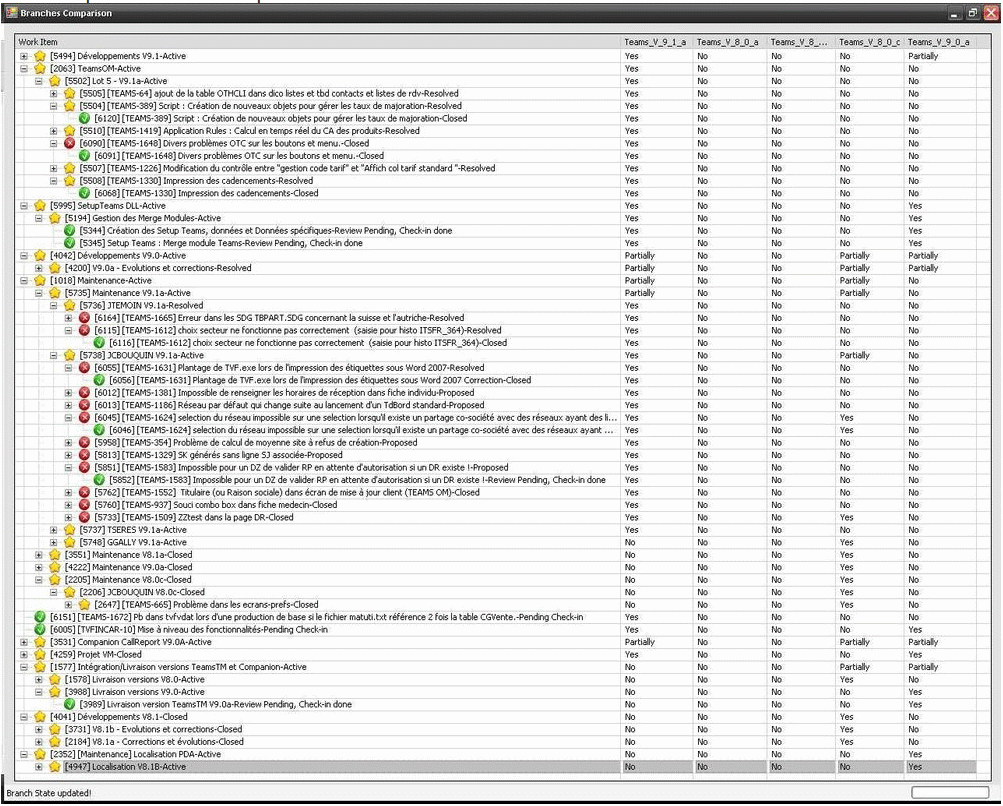Select row [5762] TEAMS-1552 Titulaire

(x=496, y=493)
